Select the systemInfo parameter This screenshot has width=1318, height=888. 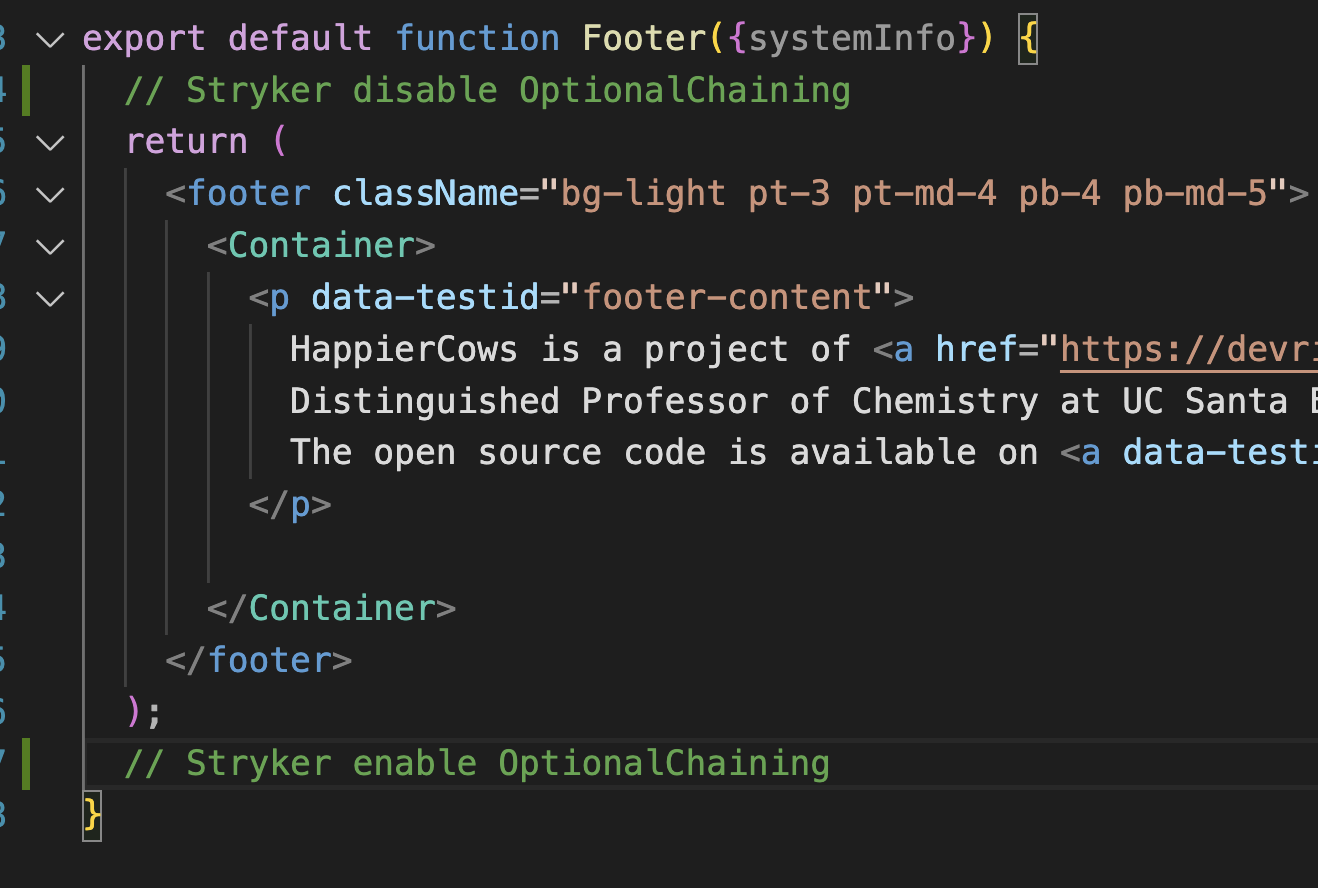[x=851, y=39]
